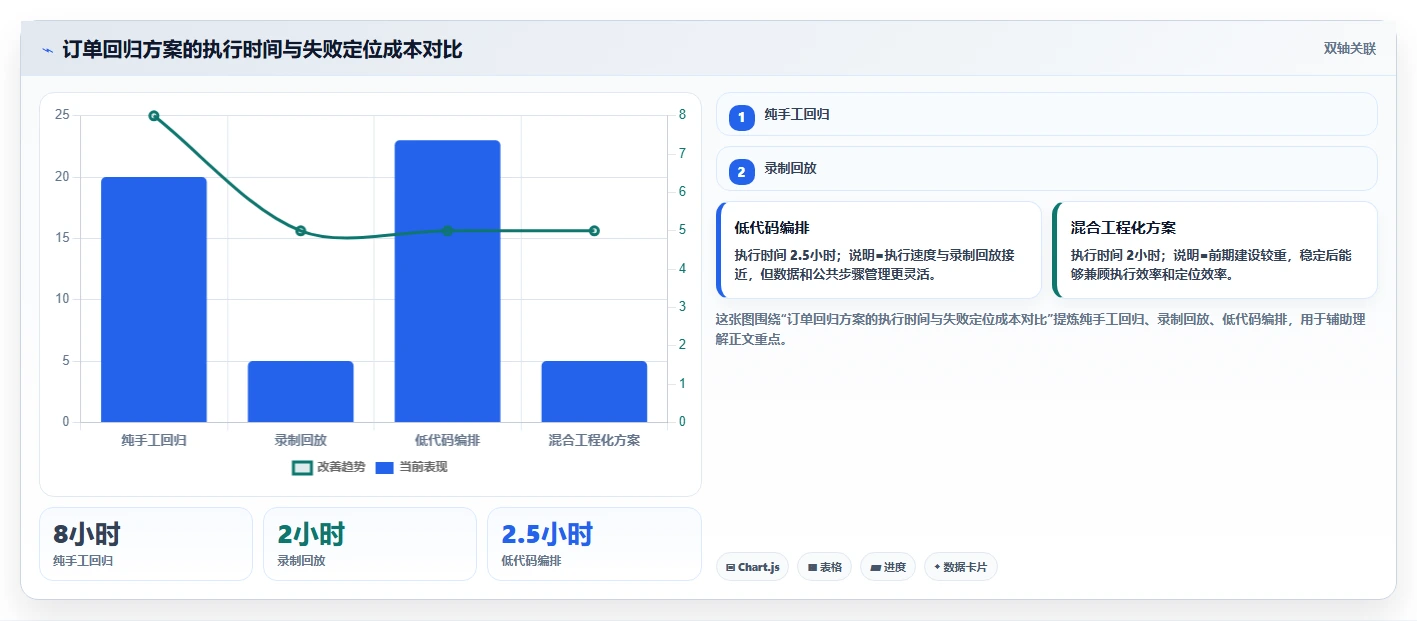Click the lightning icon beside the chart title
The width and height of the screenshot is (1417, 621).
(x=47, y=50)
